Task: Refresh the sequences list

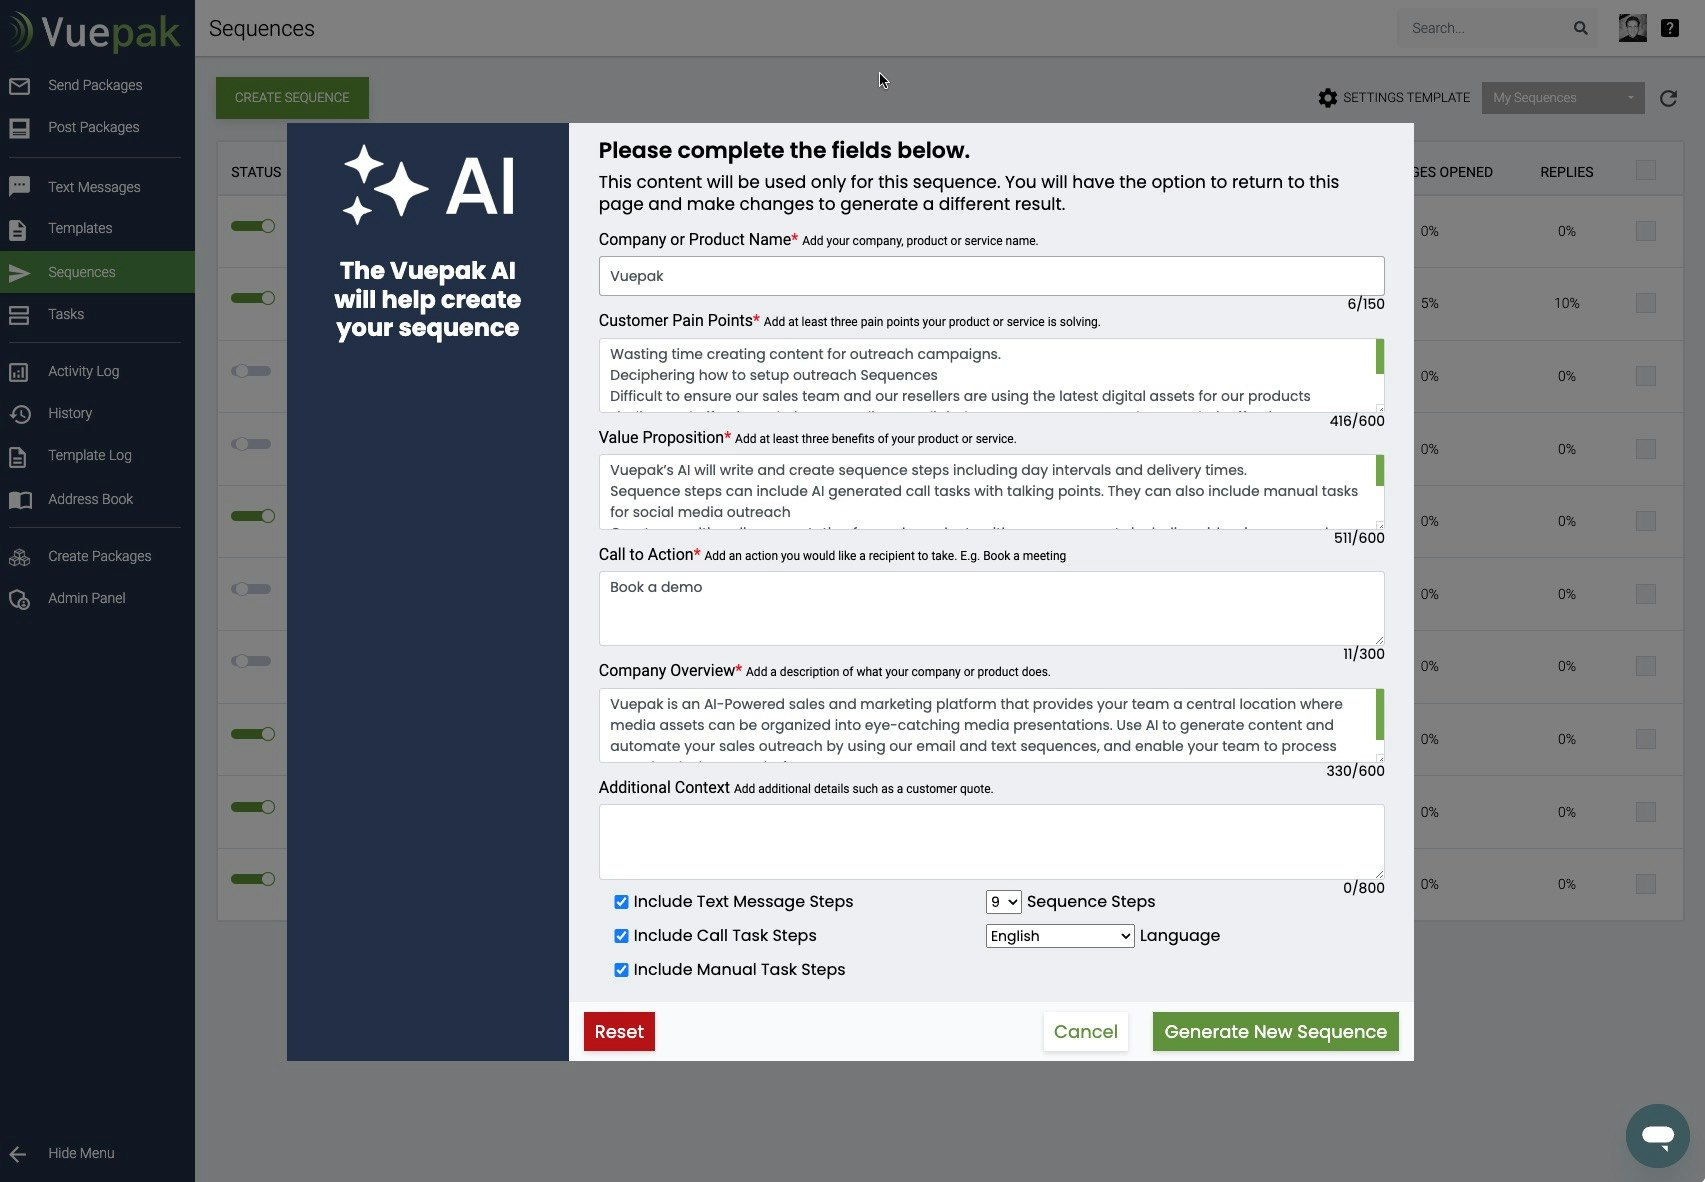Action: coord(1668,98)
